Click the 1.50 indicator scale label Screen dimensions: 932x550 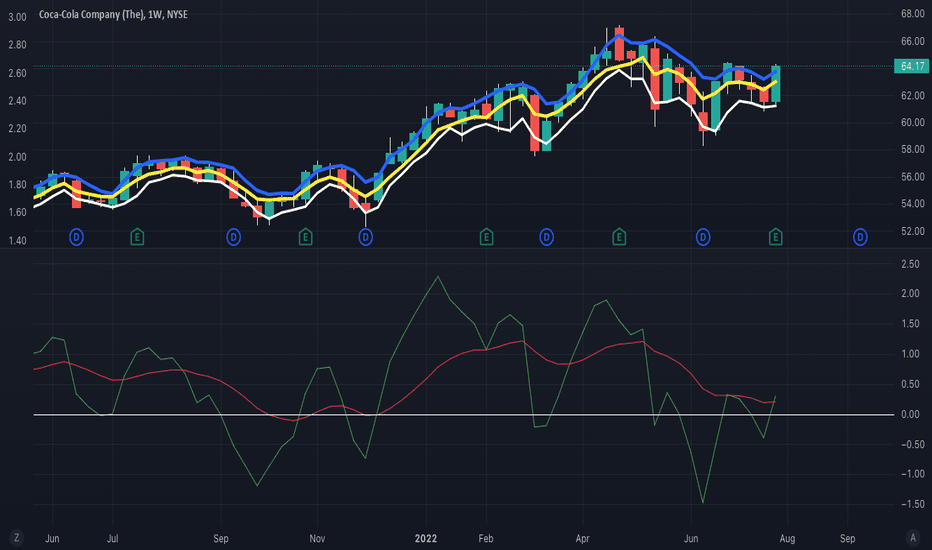pos(911,323)
